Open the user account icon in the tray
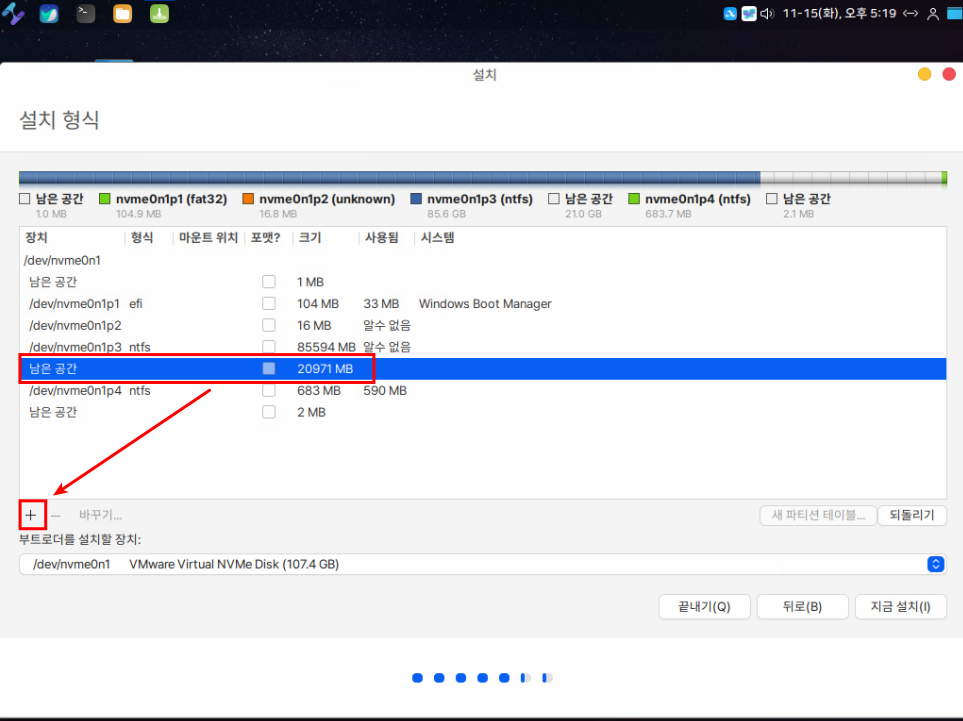Image resolution: width=963 pixels, height=721 pixels. pyautogui.click(x=933, y=14)
